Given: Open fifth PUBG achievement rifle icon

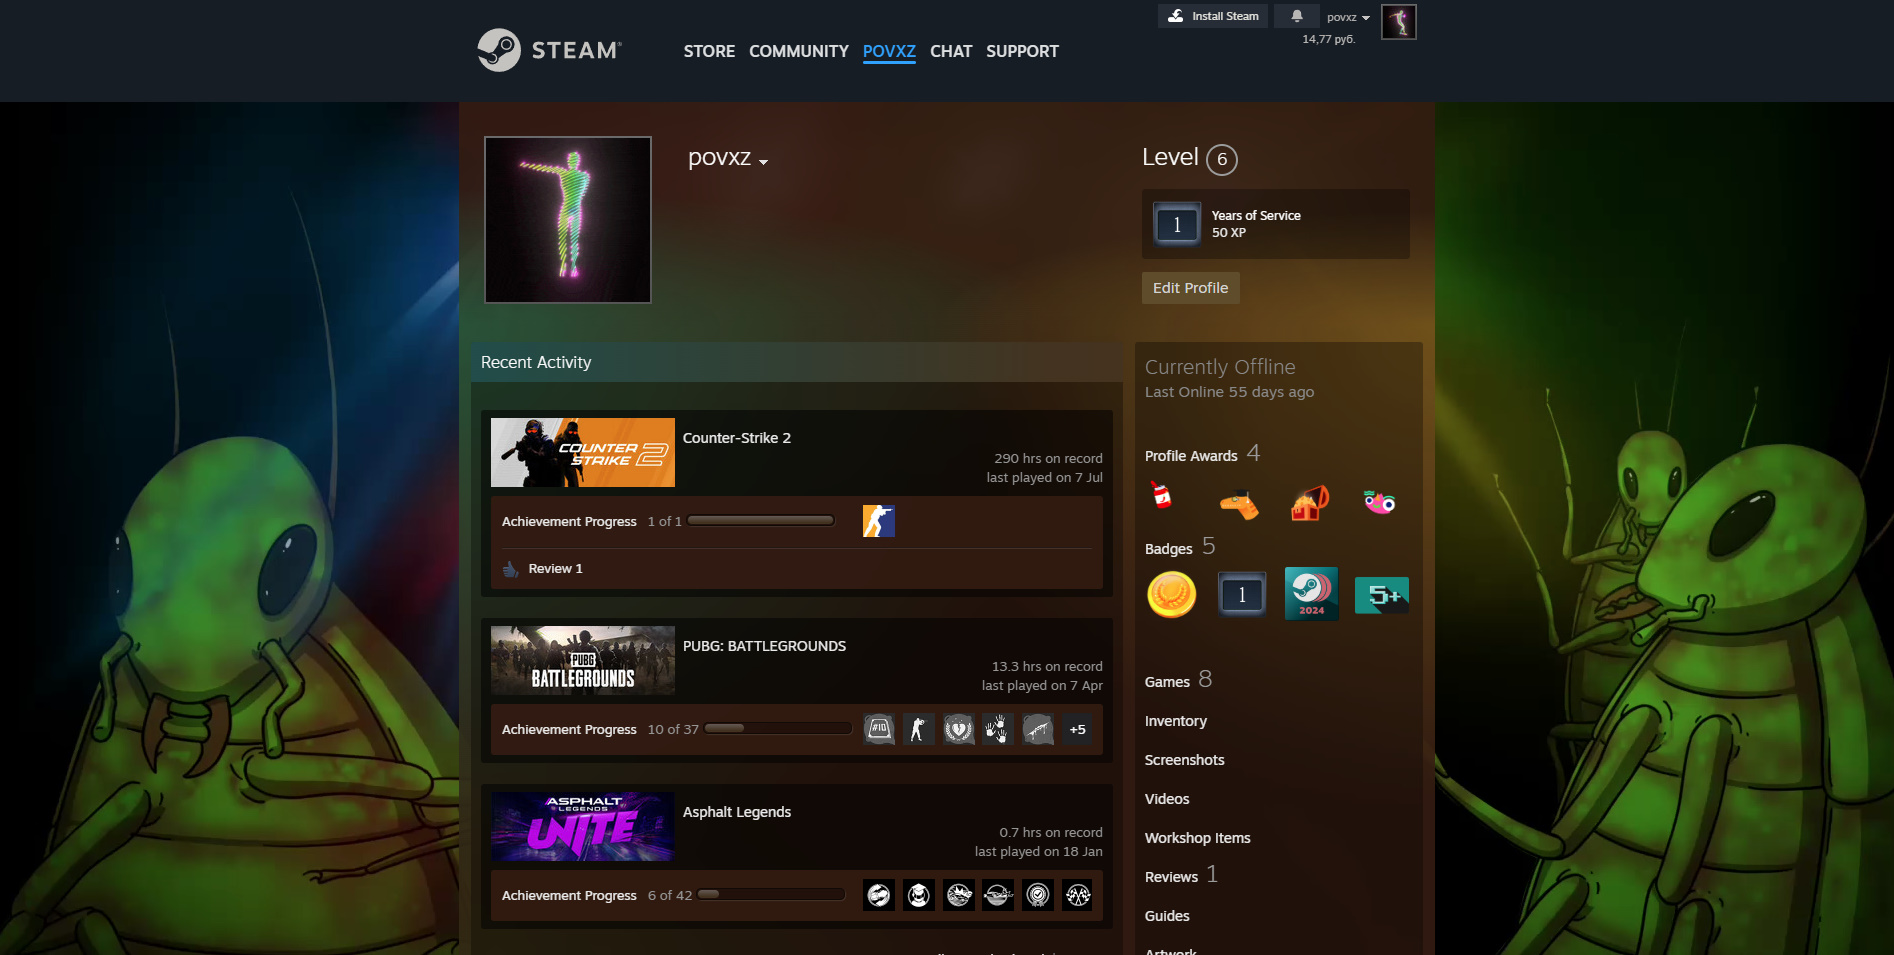Looking at the screenshot, I should [x=1038, y=729].
